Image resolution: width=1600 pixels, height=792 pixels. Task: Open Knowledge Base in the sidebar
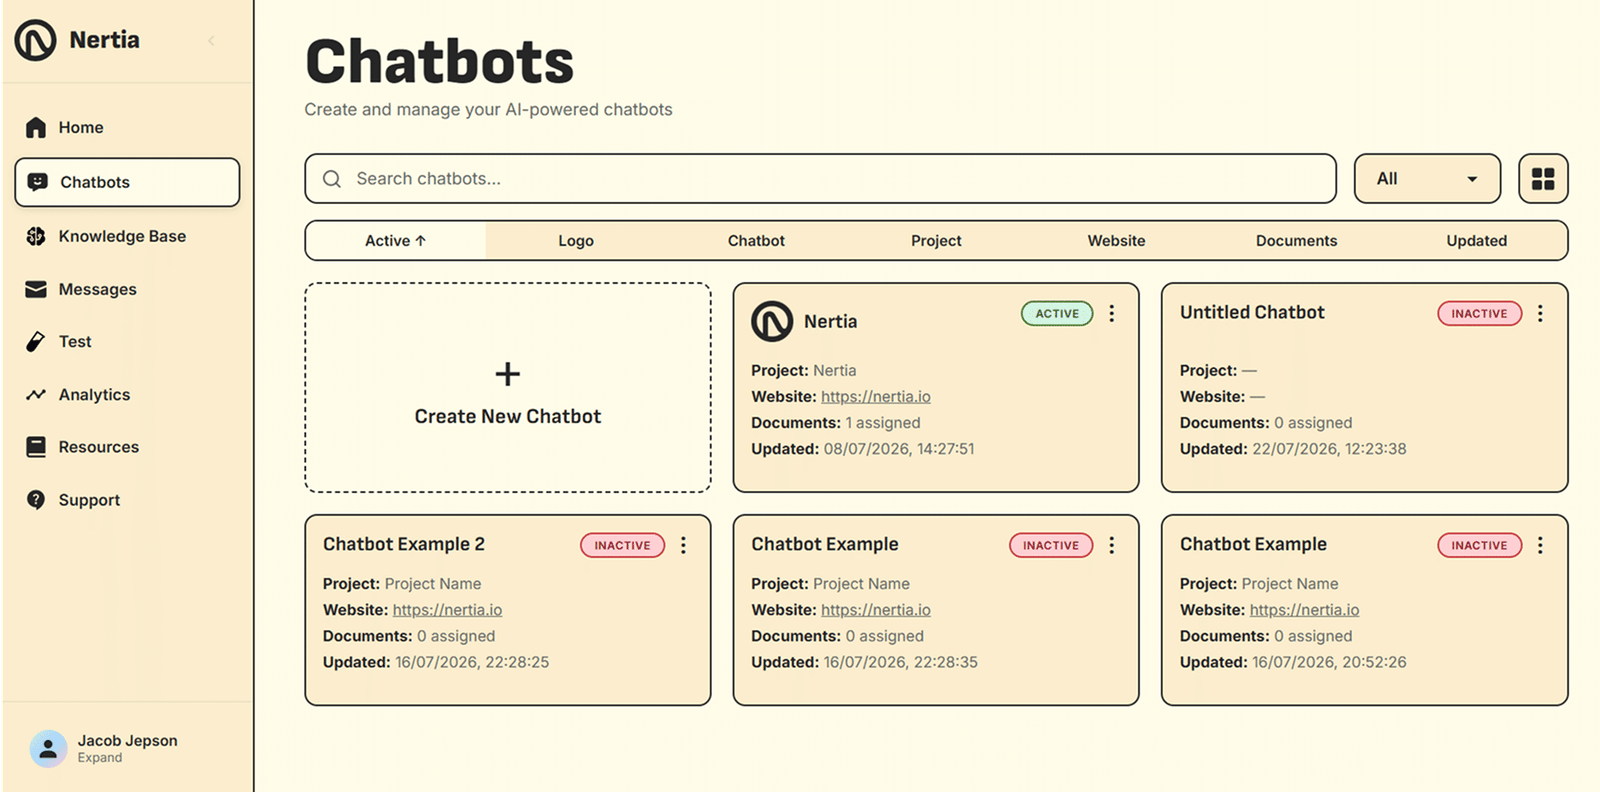click(127, 236)
